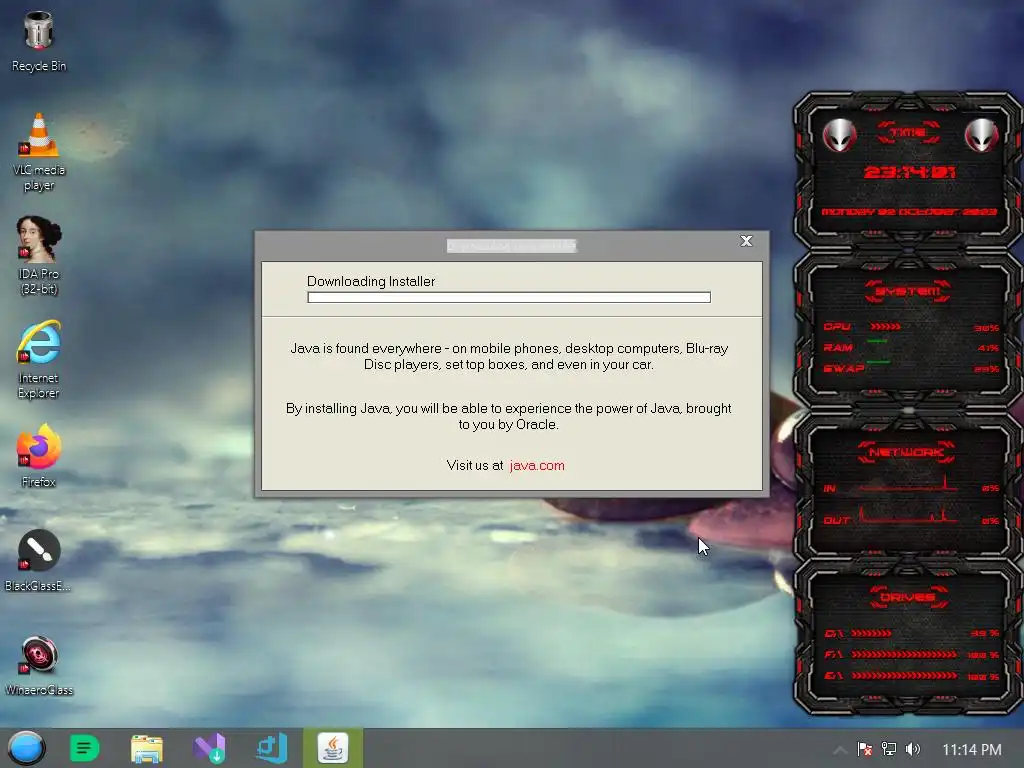This screenshot has height=768, width=1024.
Task: Select the IDA Pro (32-bit) shortcut
Action: [x=39, y=255]
